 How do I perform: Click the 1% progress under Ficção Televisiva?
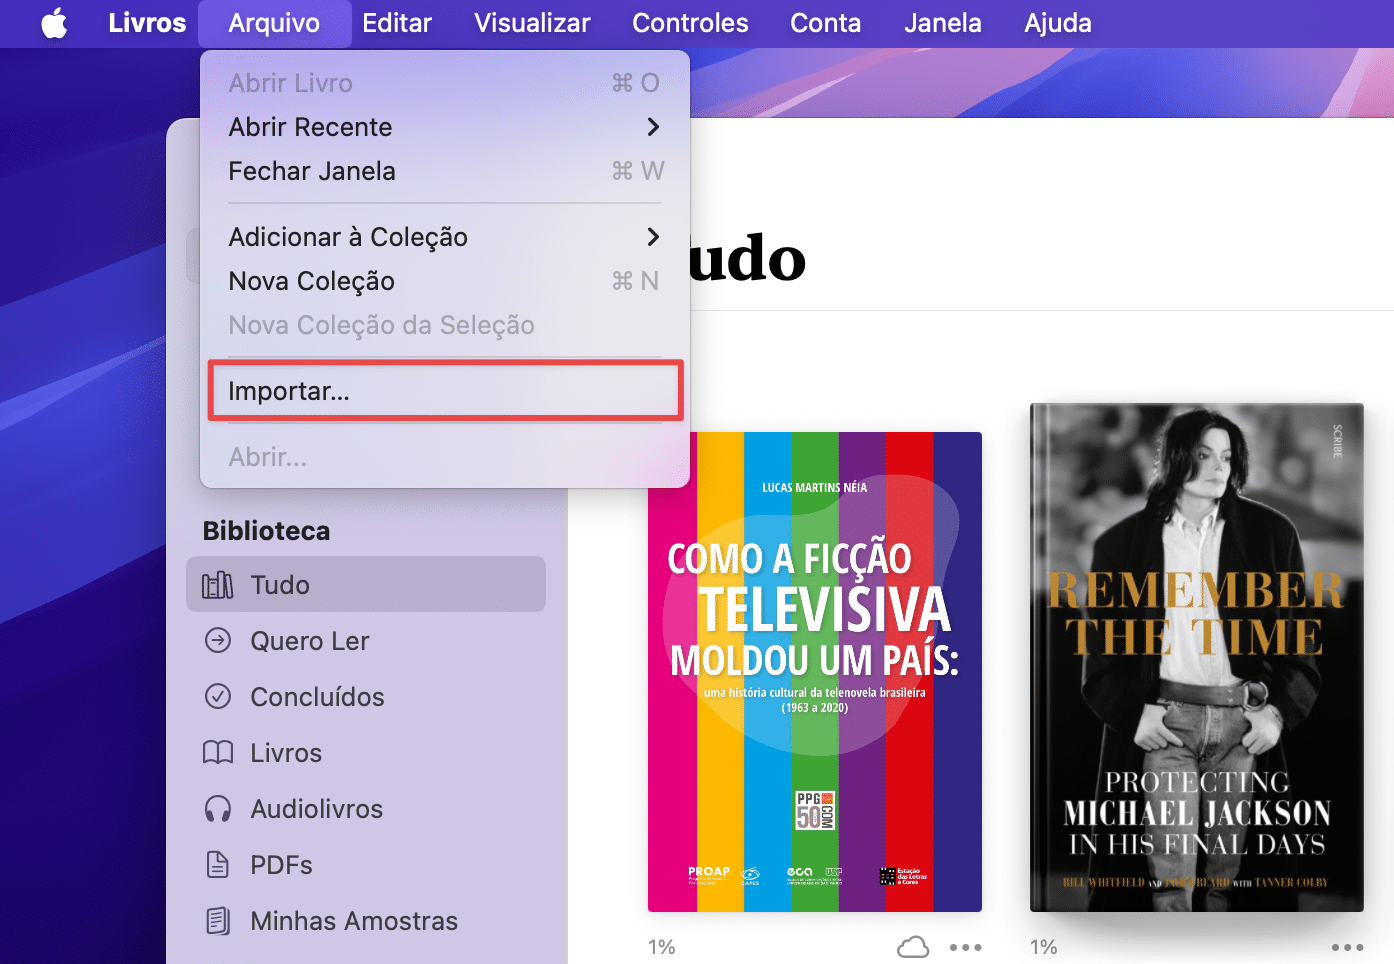(x=662, y=947)
